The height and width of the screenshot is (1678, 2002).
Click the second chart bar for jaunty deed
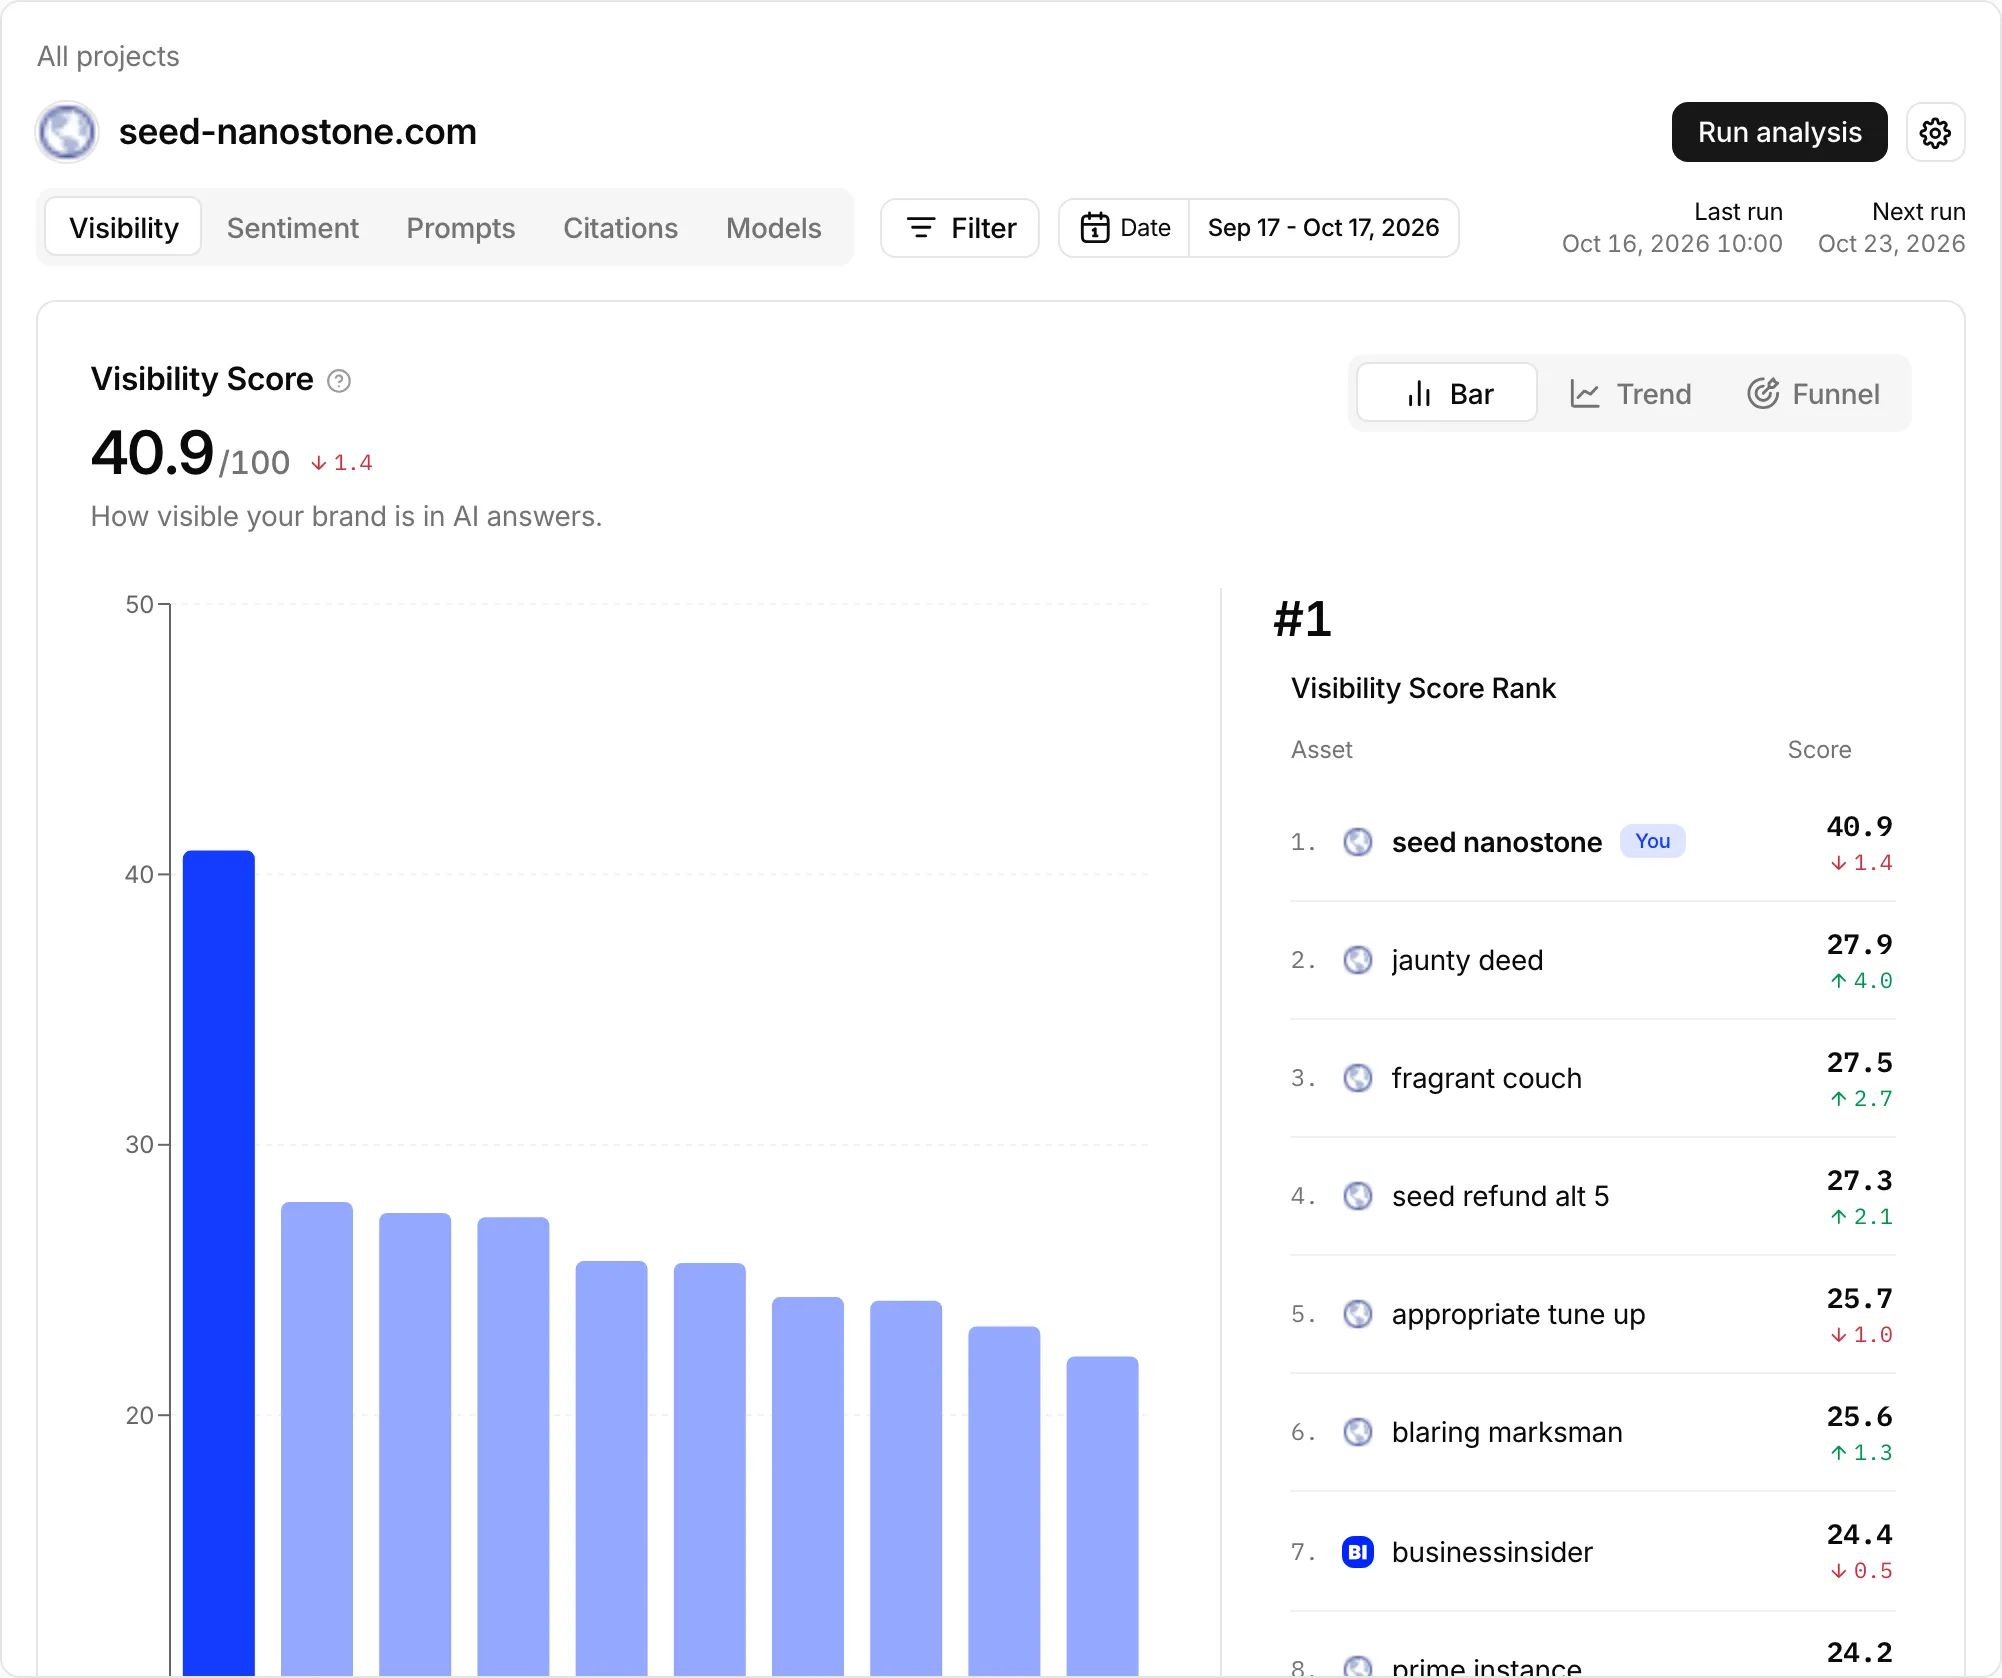point(317,1438)
